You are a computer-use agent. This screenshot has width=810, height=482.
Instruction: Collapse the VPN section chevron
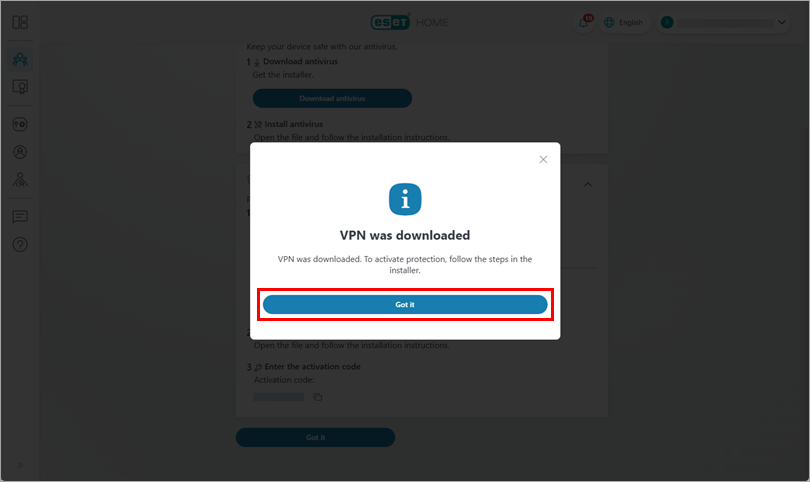click(588, 184)
